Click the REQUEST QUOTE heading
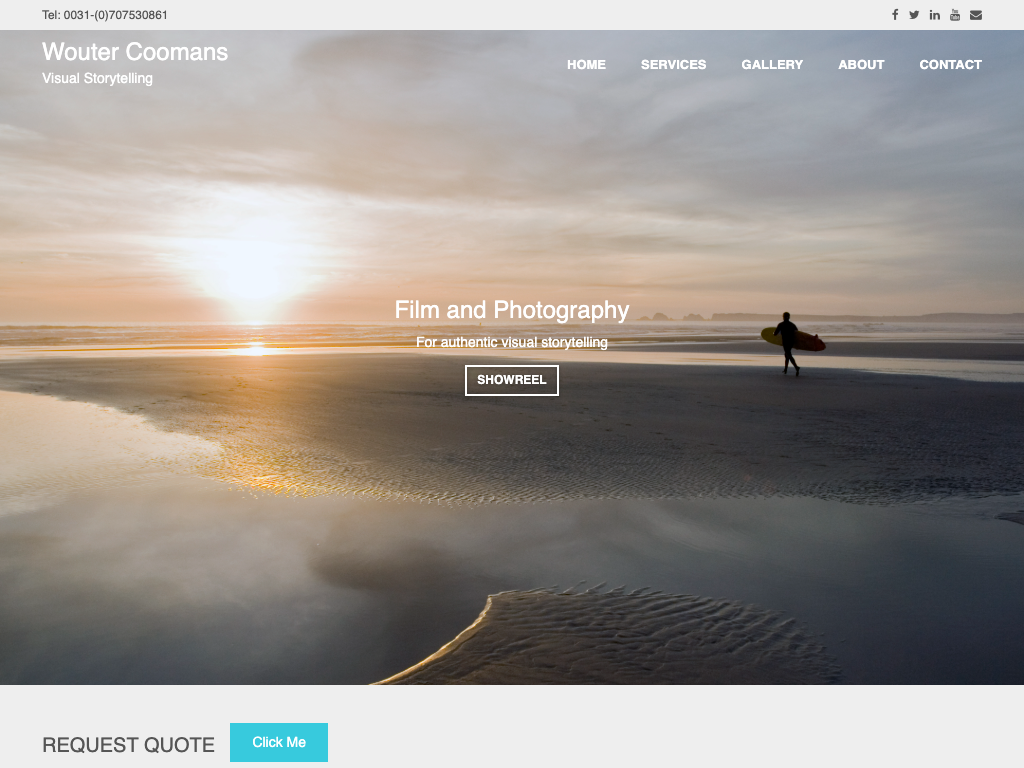Screen dimensions: 1024x768 point(129,745)
